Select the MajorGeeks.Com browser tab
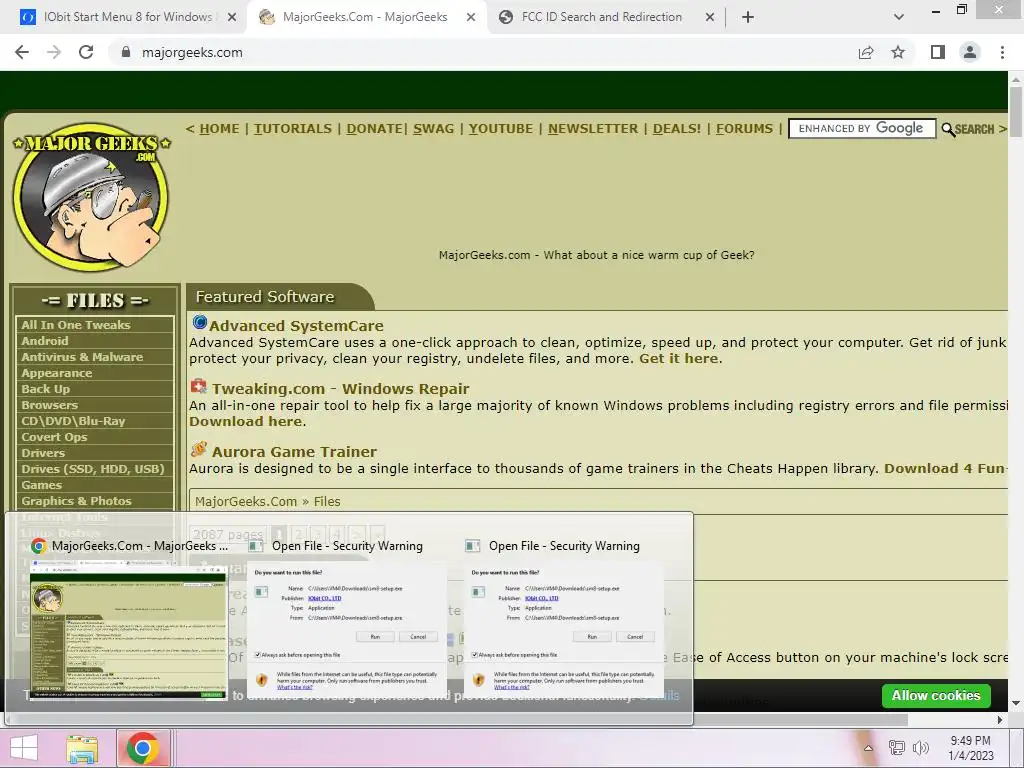Viewport: 1024px width, 768px height. tap(365, 17)
